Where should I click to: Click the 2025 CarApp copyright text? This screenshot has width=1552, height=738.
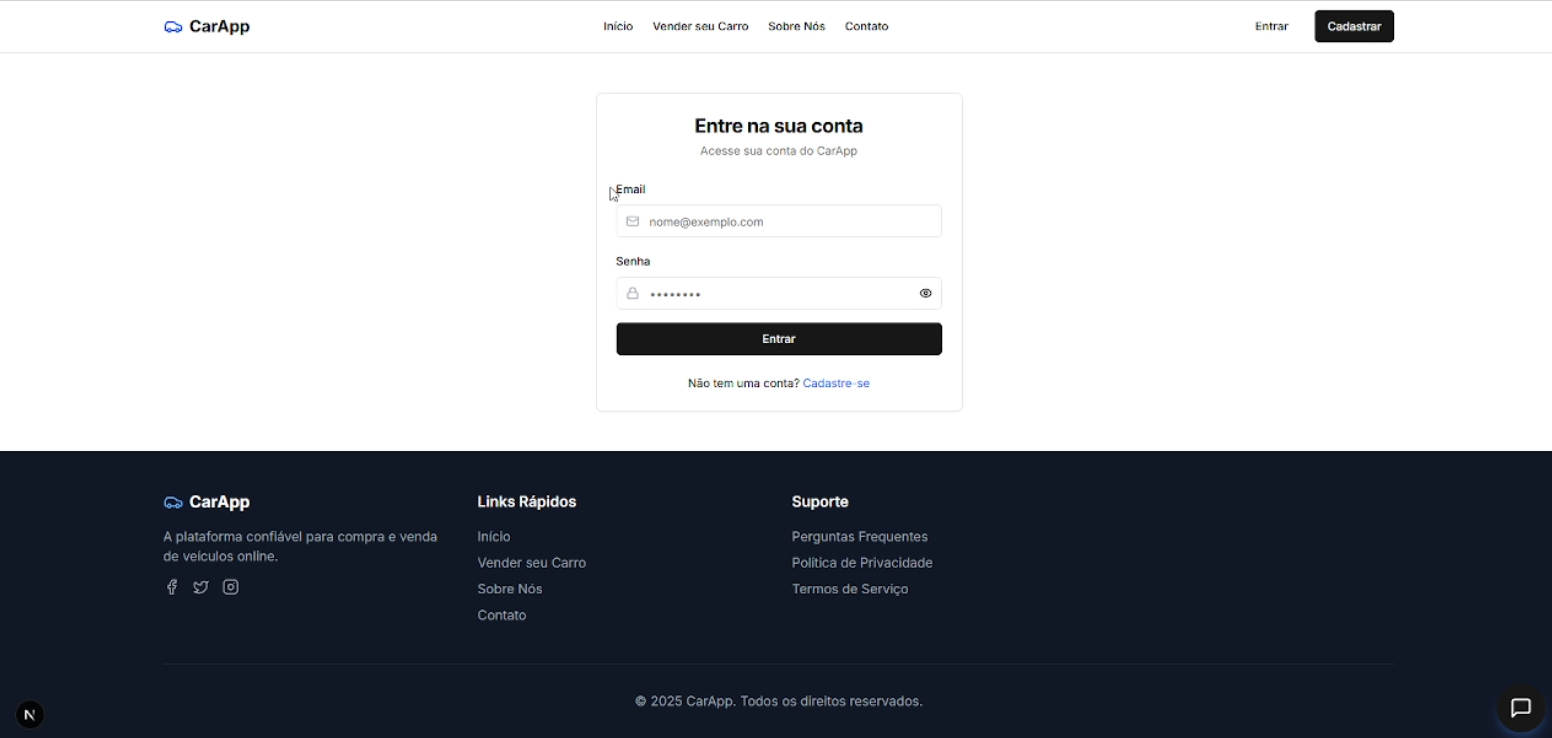[x=779, y=702]
